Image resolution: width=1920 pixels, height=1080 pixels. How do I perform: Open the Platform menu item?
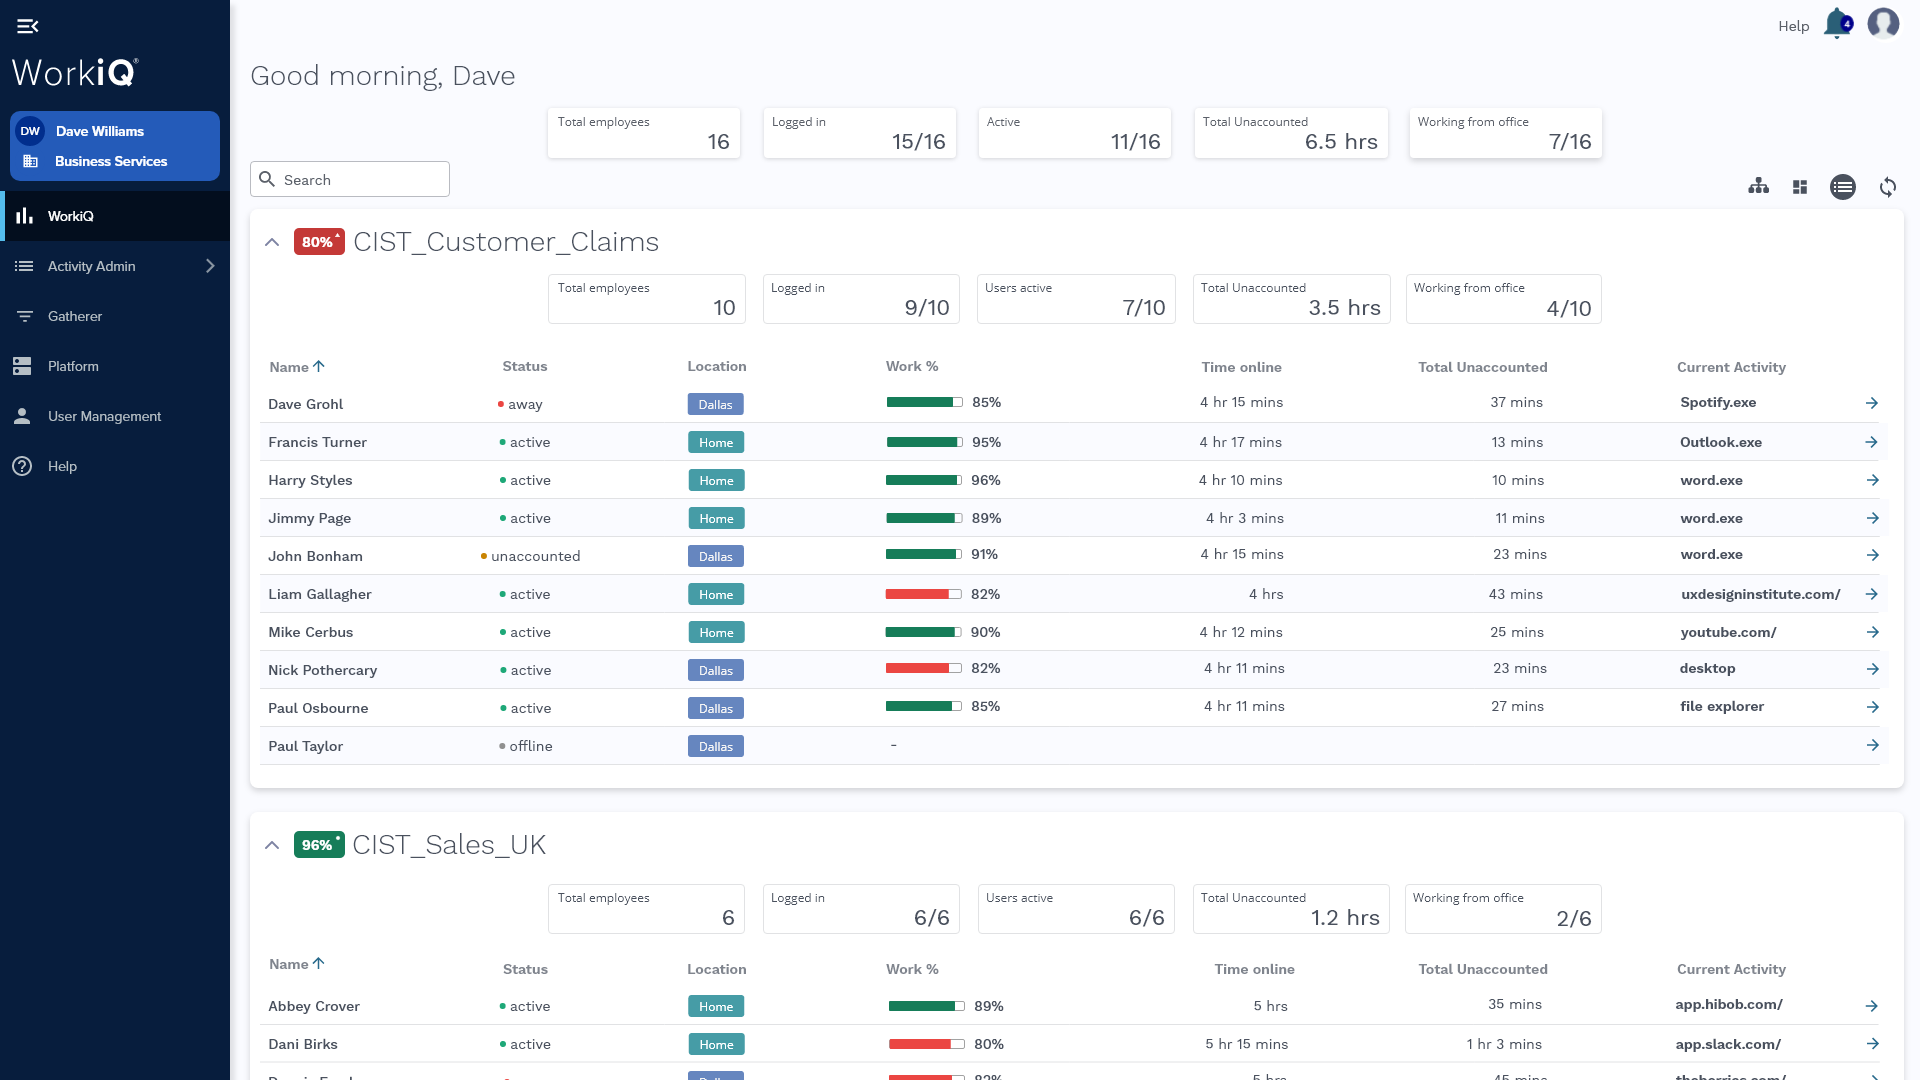tap(75, 366)
